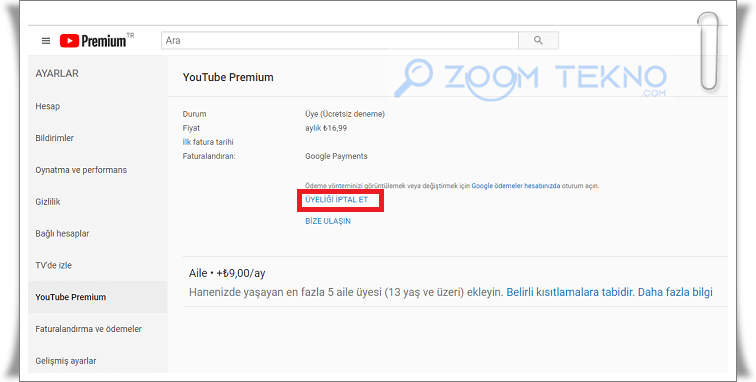Click the YouTube Premium logo
756x382 pixels.
click(x=96, y=41)
